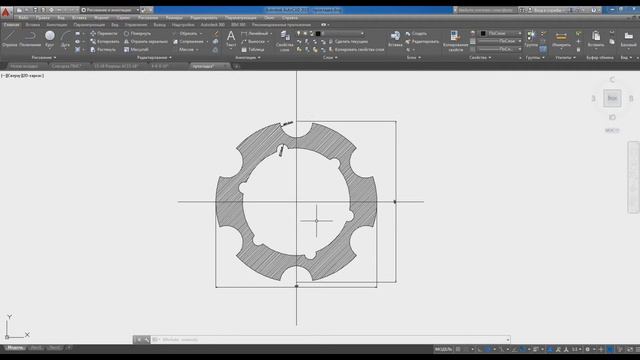Toggle grid display in status bar
The image size is (640, 360).
coord(458,349)
